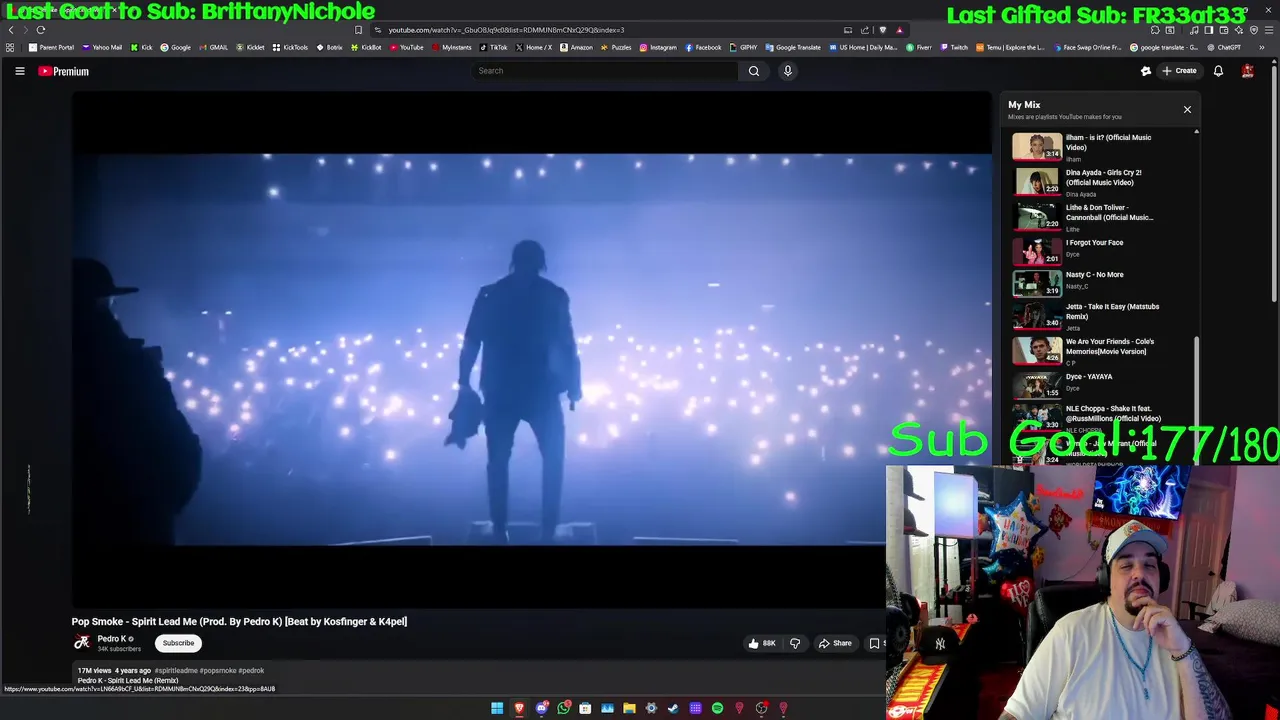
Task: Open the browser main menu icon
Action: coord(1268,30)
